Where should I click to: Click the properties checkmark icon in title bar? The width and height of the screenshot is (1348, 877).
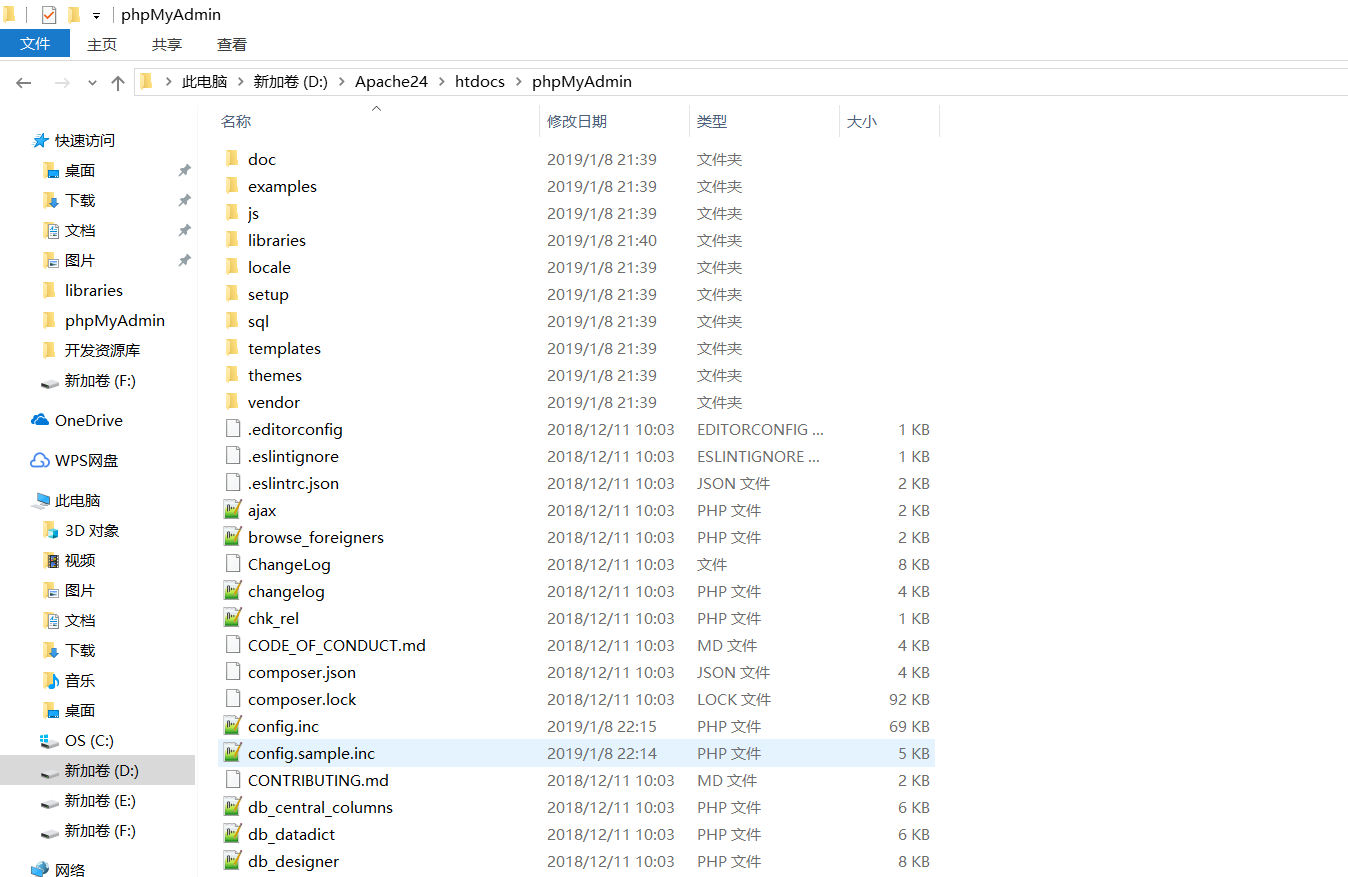(x=49, y=15)
